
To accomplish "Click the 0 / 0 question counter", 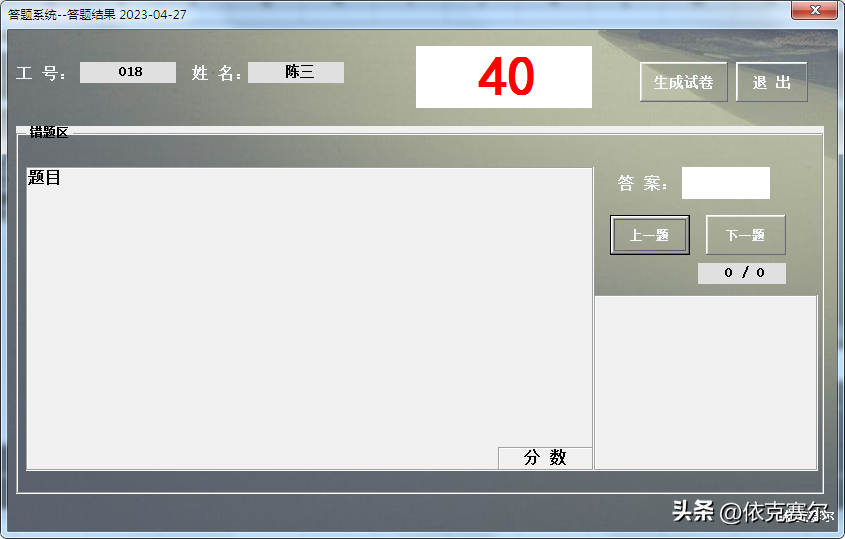I will coord(742,273).
